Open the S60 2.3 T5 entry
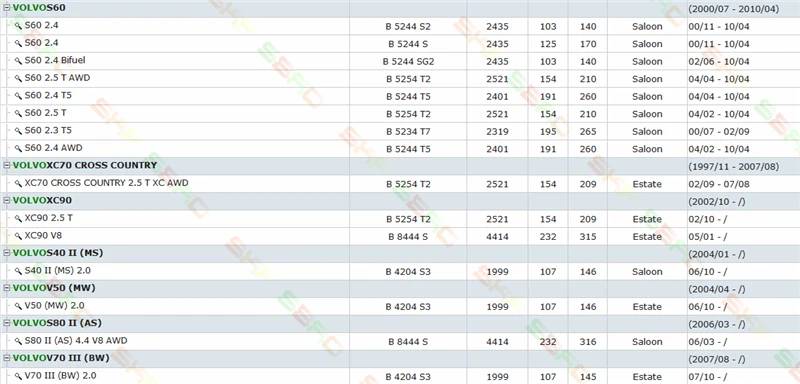This screenshot has width=800, height=384. tap(48, 131)
